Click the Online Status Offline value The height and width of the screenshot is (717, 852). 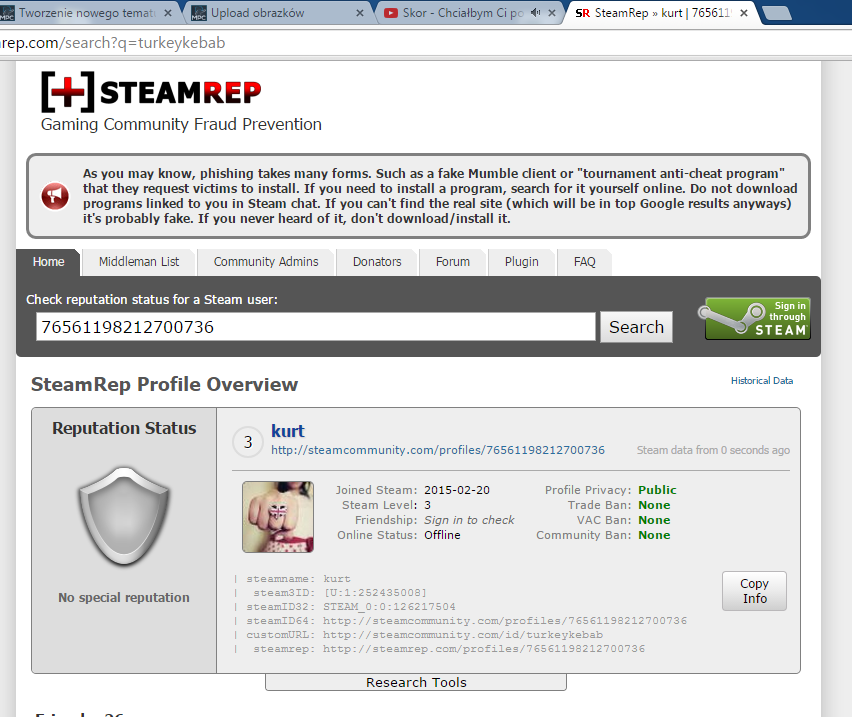click(442, 535)
